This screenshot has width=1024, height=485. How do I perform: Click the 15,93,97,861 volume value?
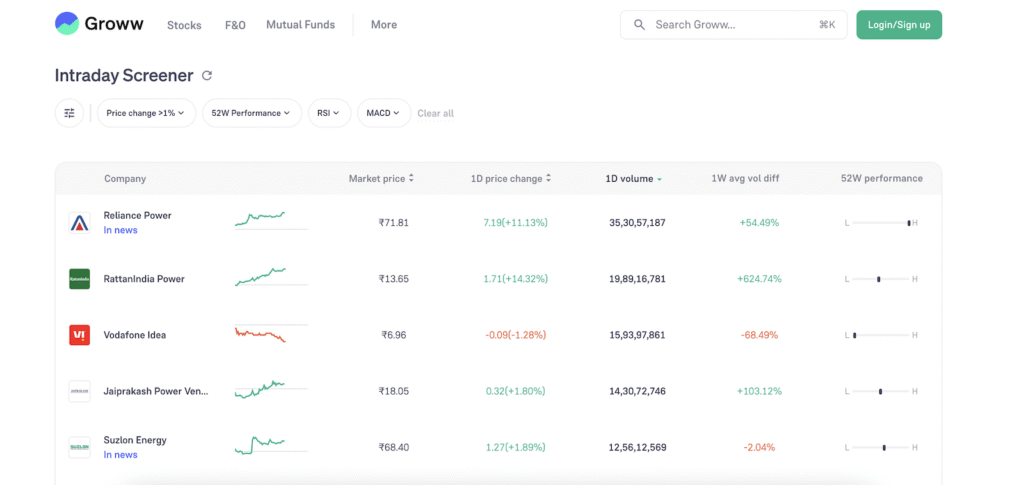[x=637, y=335]
